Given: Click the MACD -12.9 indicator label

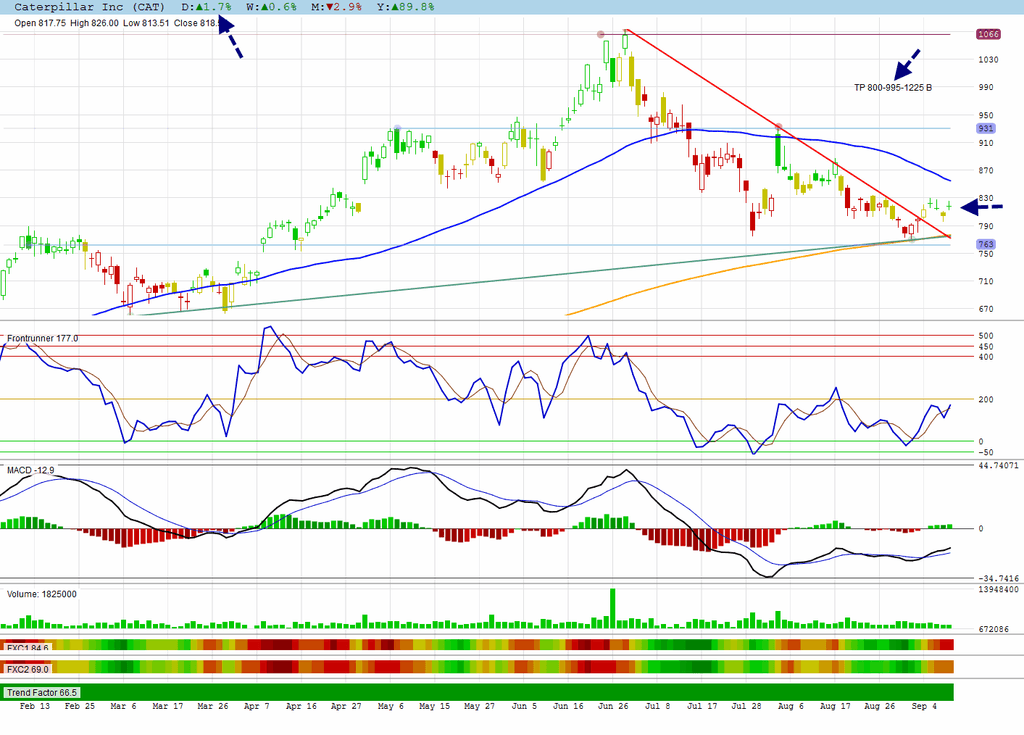Looking at the screenshot, I should click(30, 470).
